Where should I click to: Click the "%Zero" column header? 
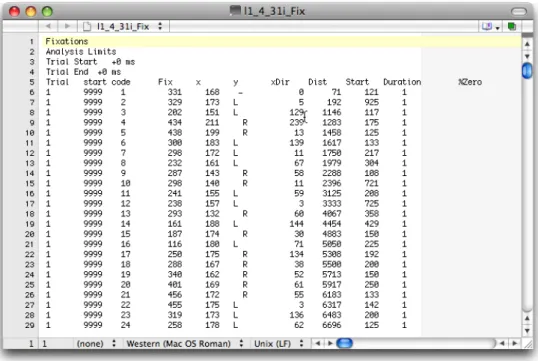coord(470,82)
